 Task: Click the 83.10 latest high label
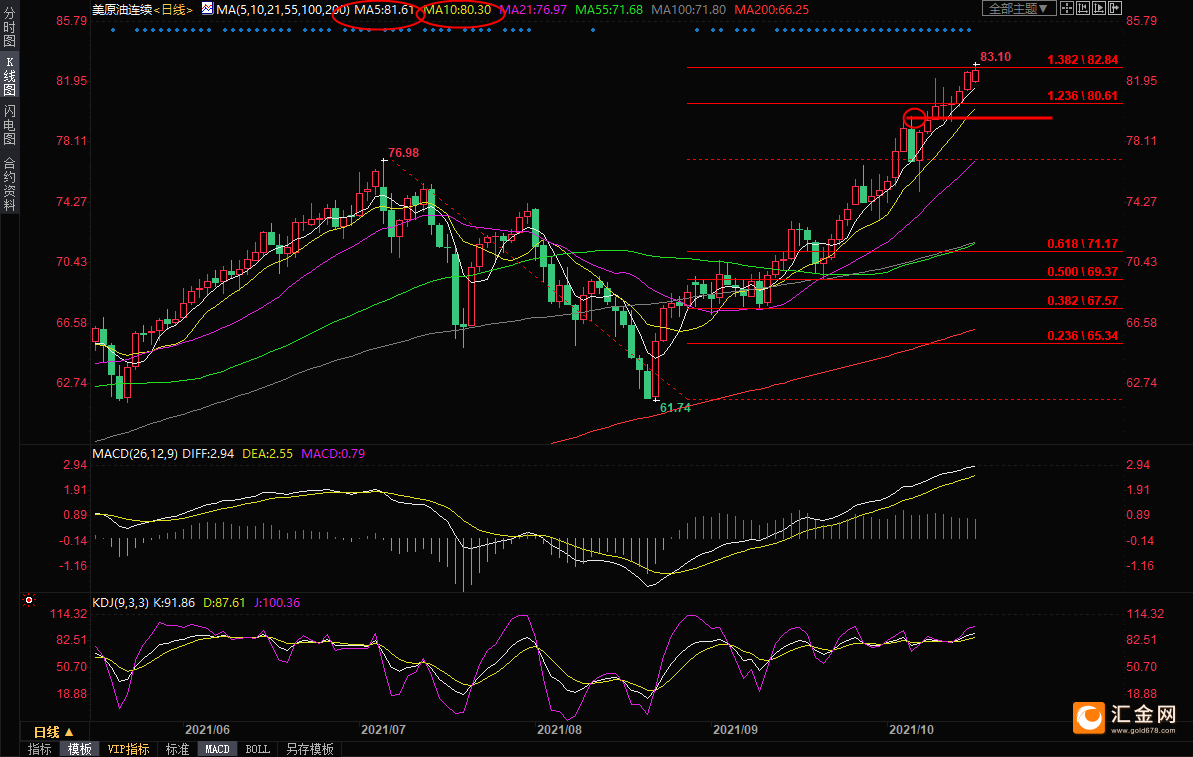995,57
